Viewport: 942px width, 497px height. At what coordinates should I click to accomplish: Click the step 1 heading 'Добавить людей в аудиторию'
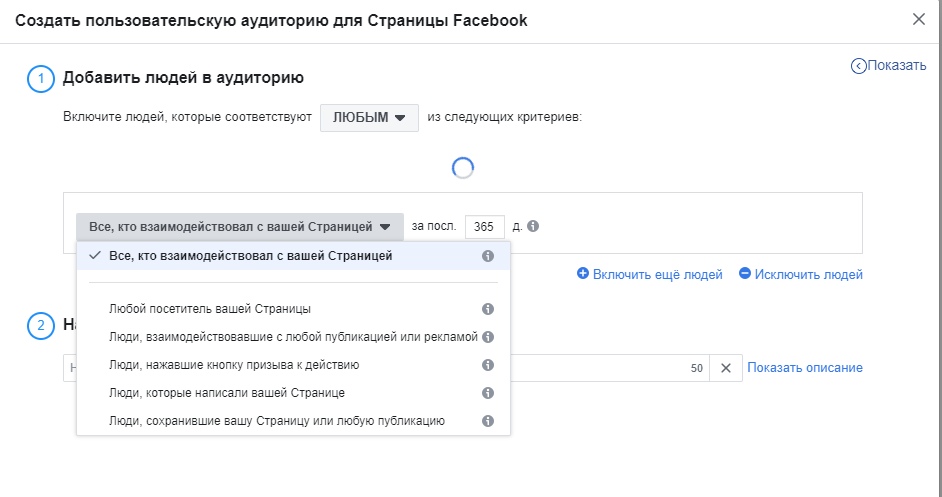[183, 78]
